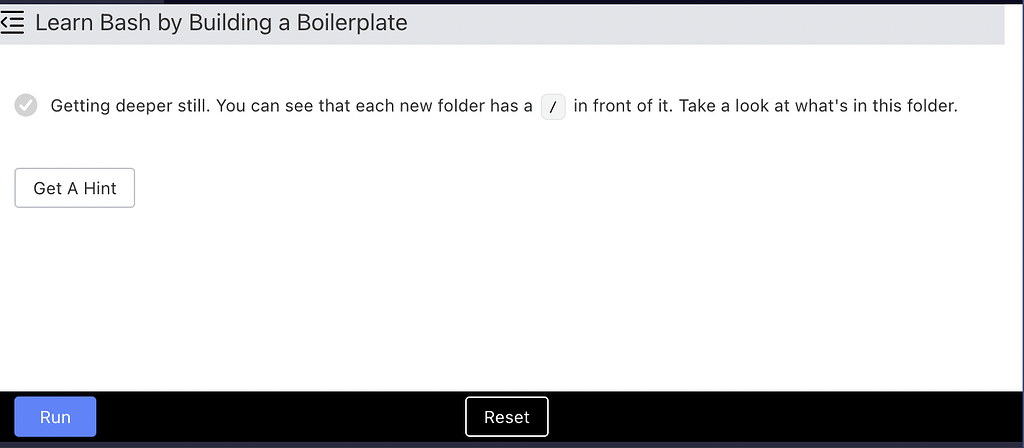
Task: Click the phrase in front of it
Action: pos(623,106)
